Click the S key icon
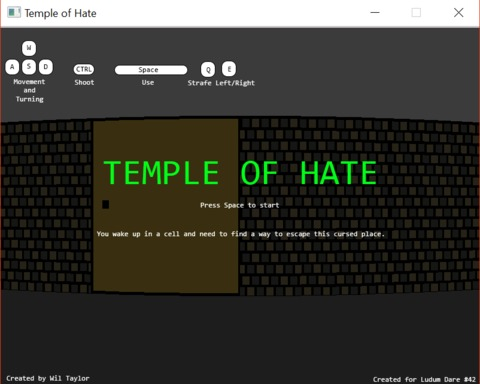 click(x=29, y=67)
